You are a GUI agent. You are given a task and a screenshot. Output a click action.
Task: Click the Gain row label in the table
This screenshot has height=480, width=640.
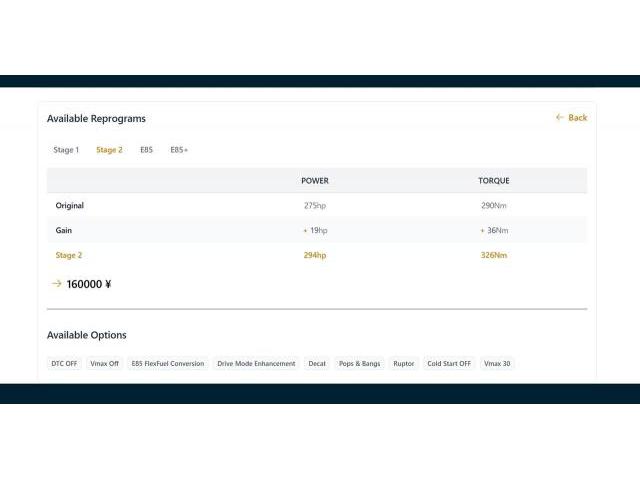(x=64, y=231)
